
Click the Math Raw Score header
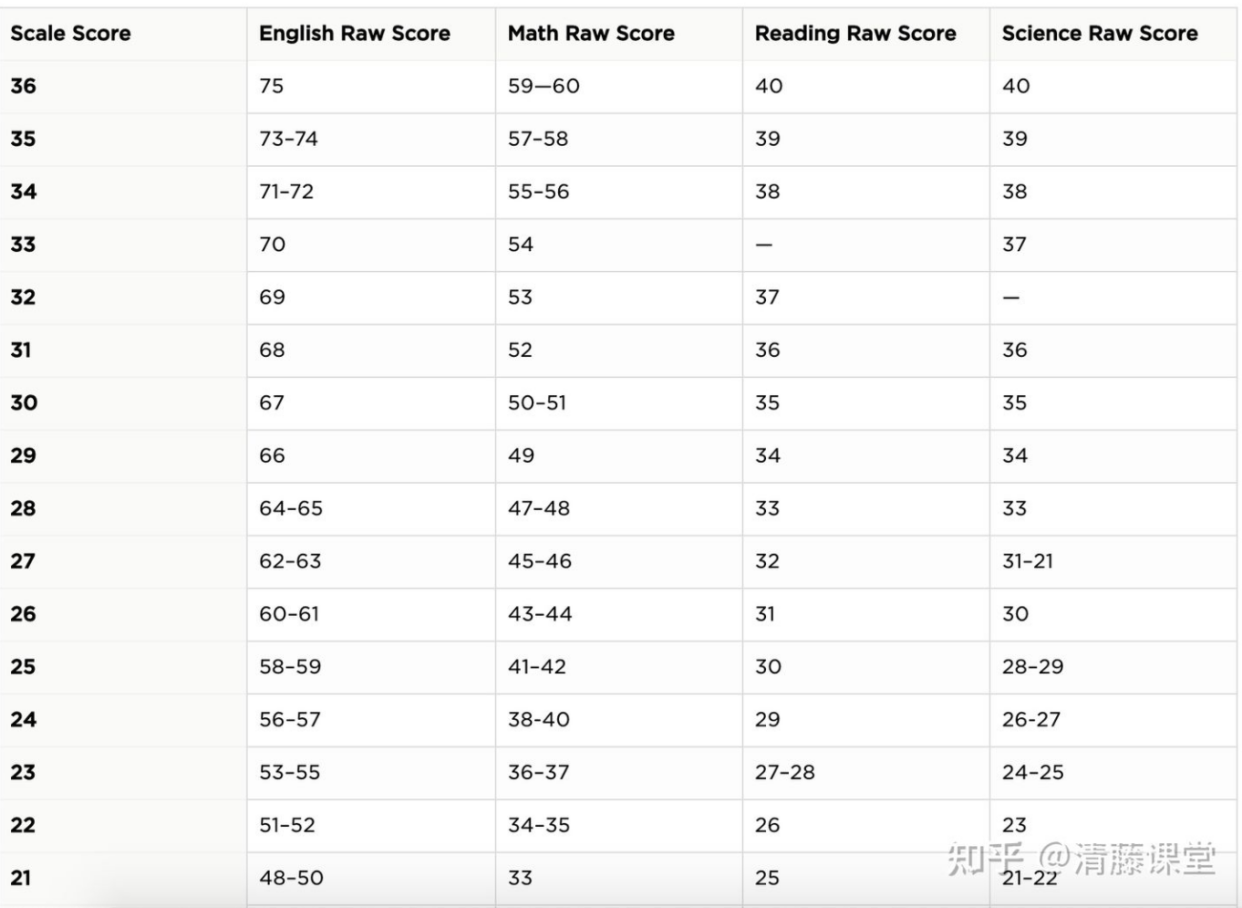(x=591, y=33)
